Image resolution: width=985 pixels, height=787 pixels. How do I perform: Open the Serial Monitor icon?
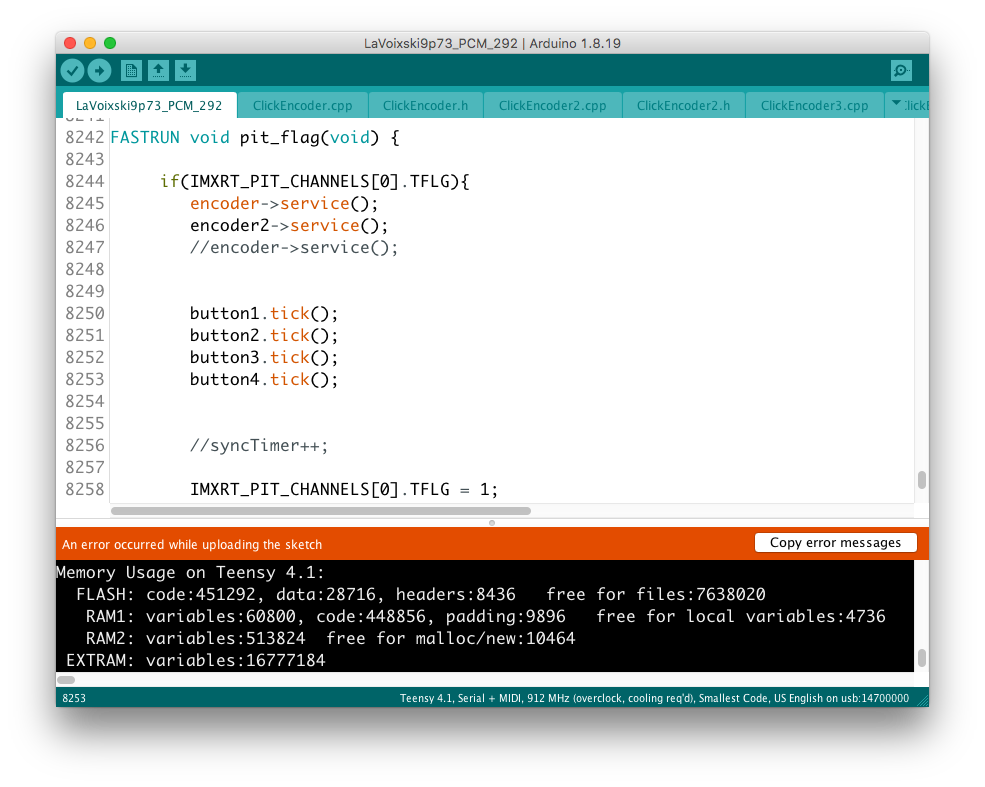(x=901, y=70)
